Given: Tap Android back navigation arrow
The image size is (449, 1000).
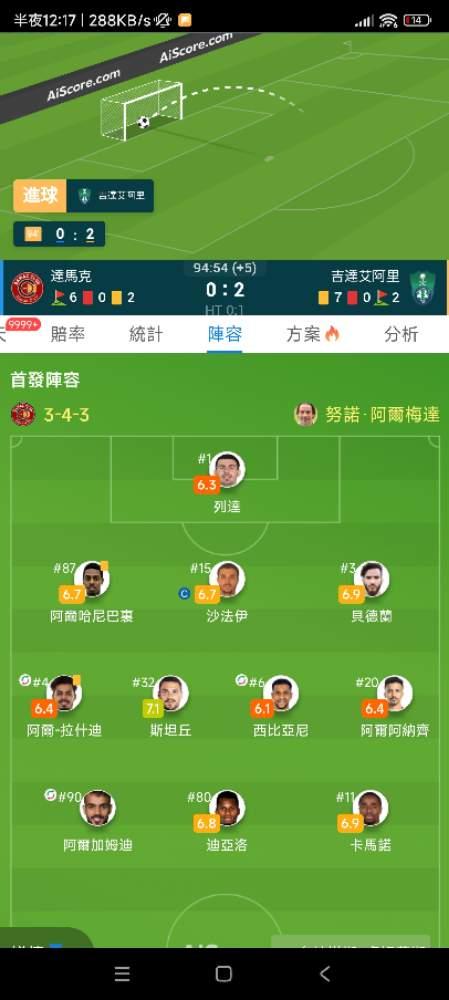Looking at the screenshot, I should point(325,973).
